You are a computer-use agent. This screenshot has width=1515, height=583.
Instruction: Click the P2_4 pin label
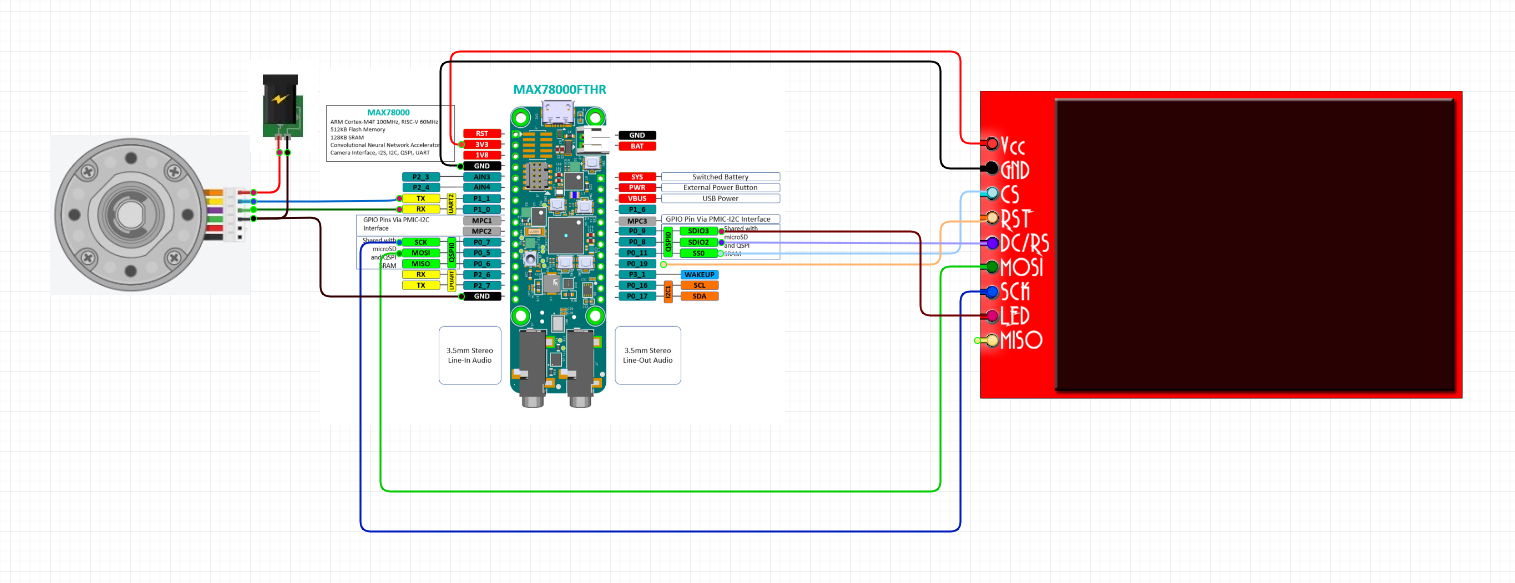click(421, 187)
